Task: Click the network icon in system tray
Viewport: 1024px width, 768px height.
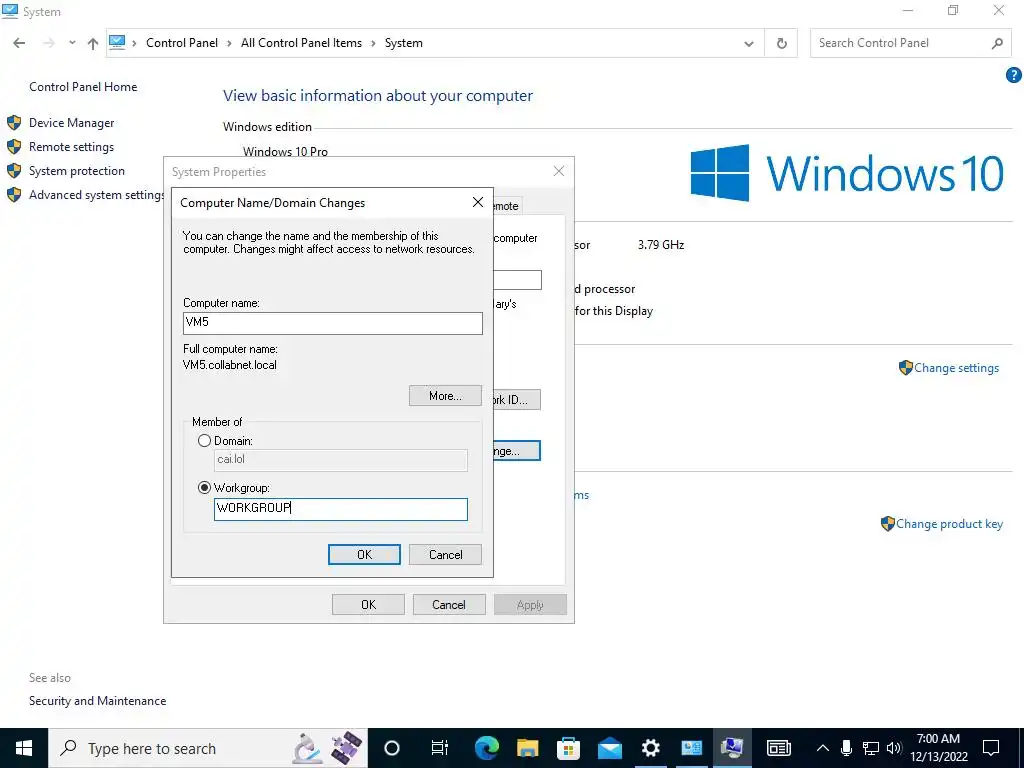Action: [x=870, y=748]
